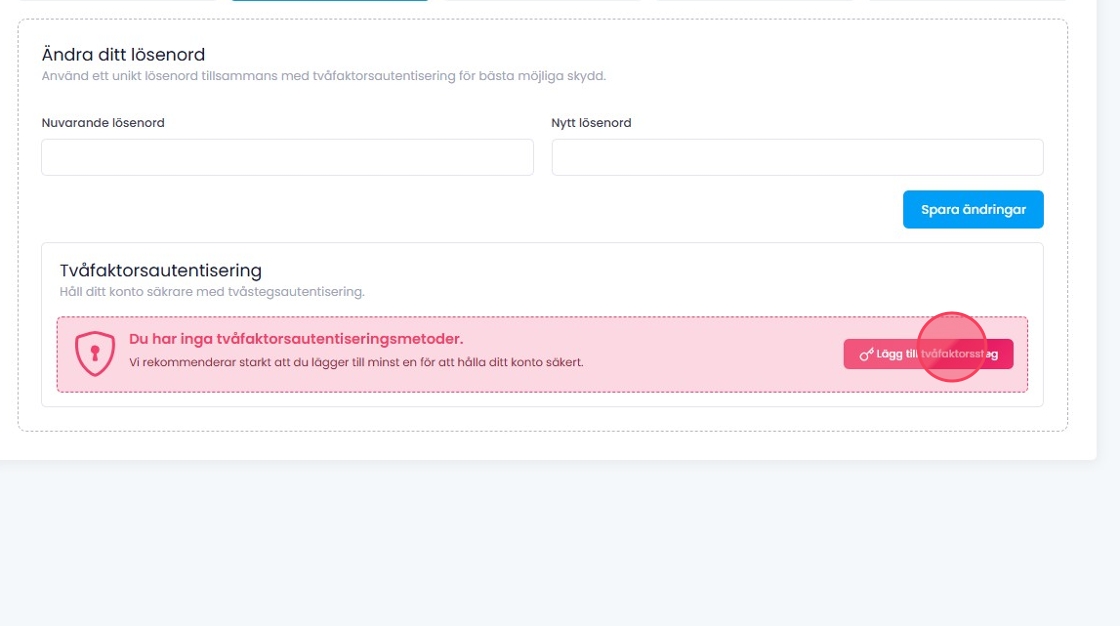Focus the Nuvarande lösenord input field

click(x=287, y=157)
